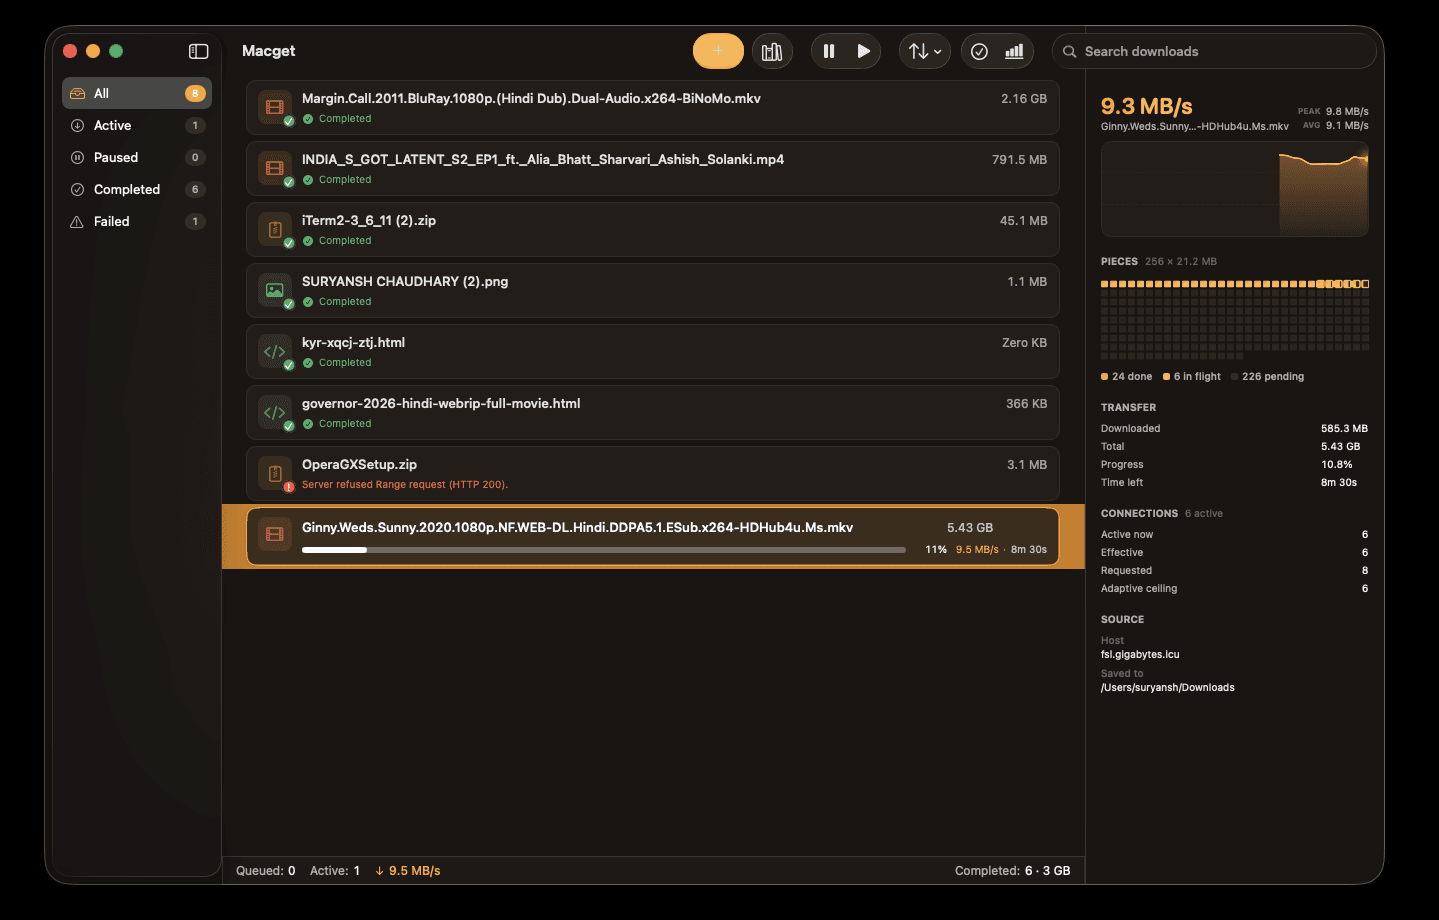Click the fsl.gigabytes.icu host value
The image size is (1439, 920).
coord(1140,654)
